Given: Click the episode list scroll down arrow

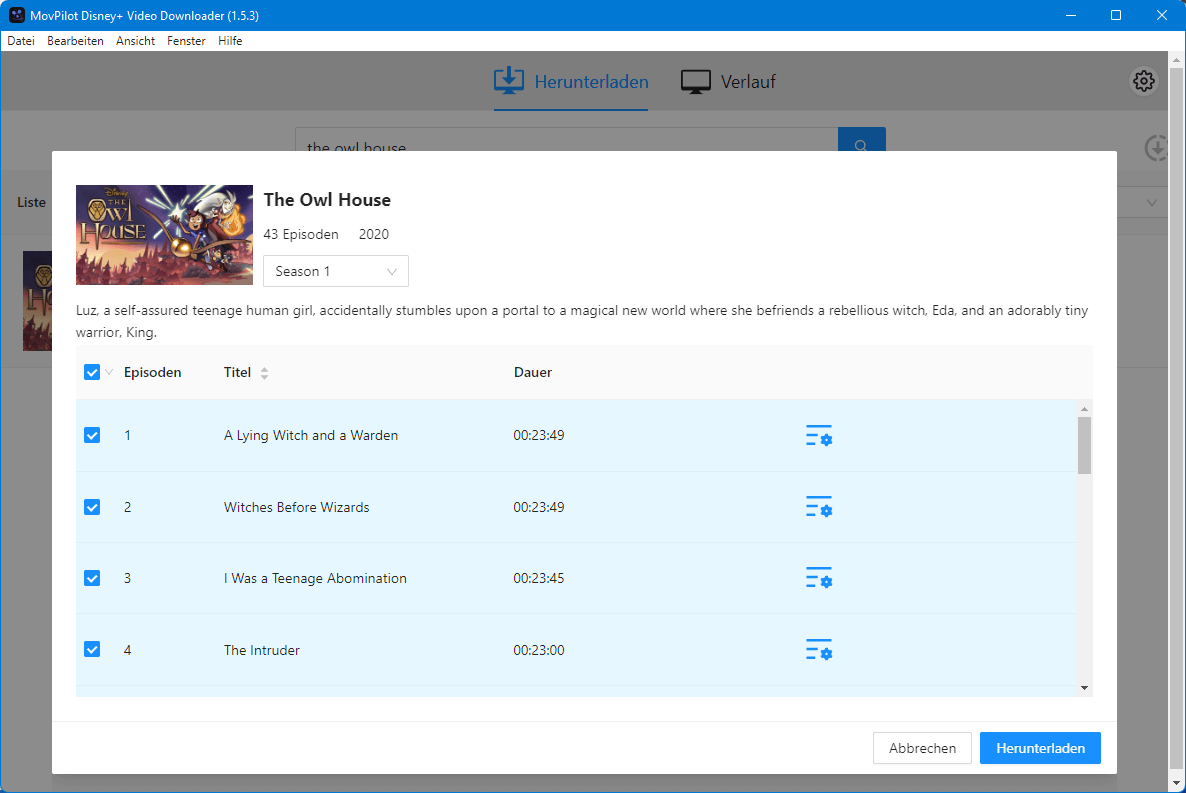Looking at the screenshot, I should [1085, 688].
